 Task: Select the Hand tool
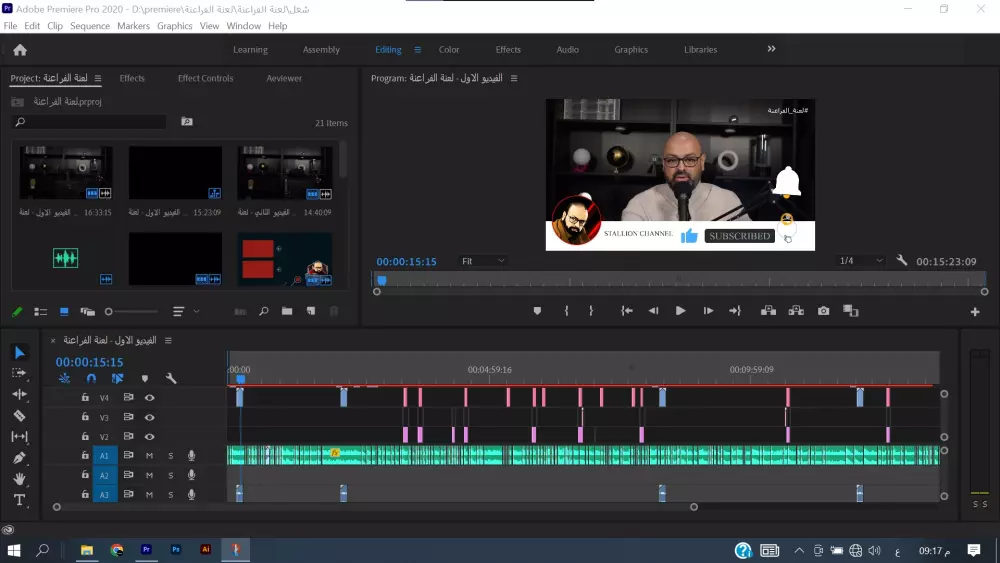(19, 479)
